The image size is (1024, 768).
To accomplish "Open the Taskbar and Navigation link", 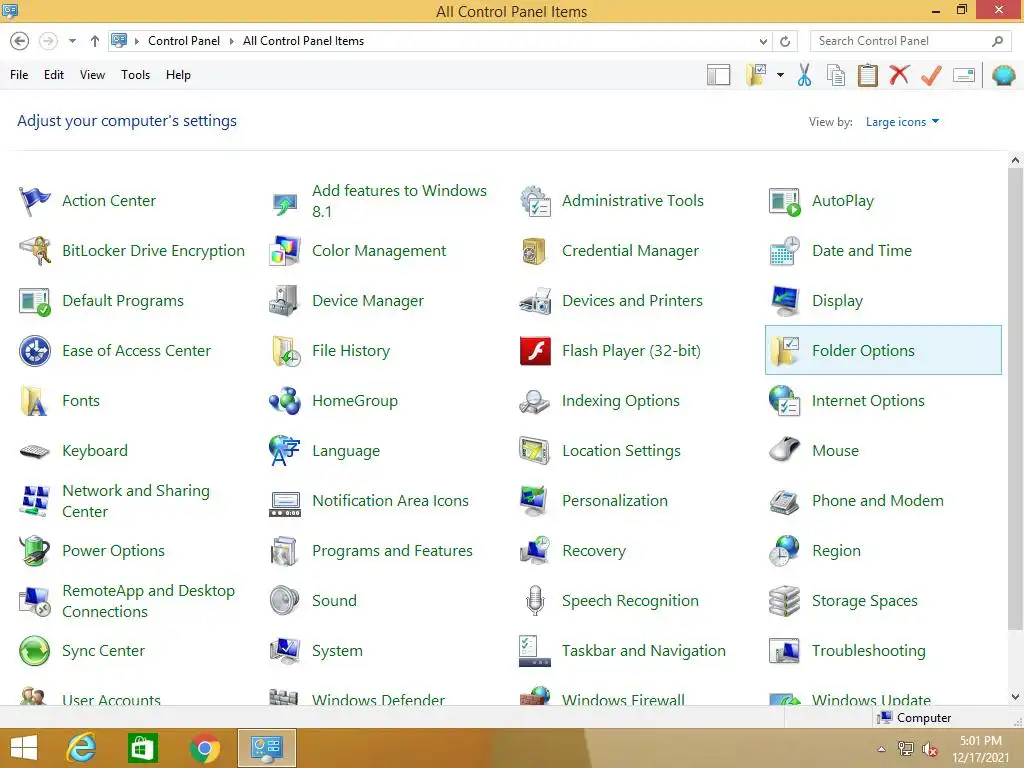I will pyautogui.click(x=643, y=651).
